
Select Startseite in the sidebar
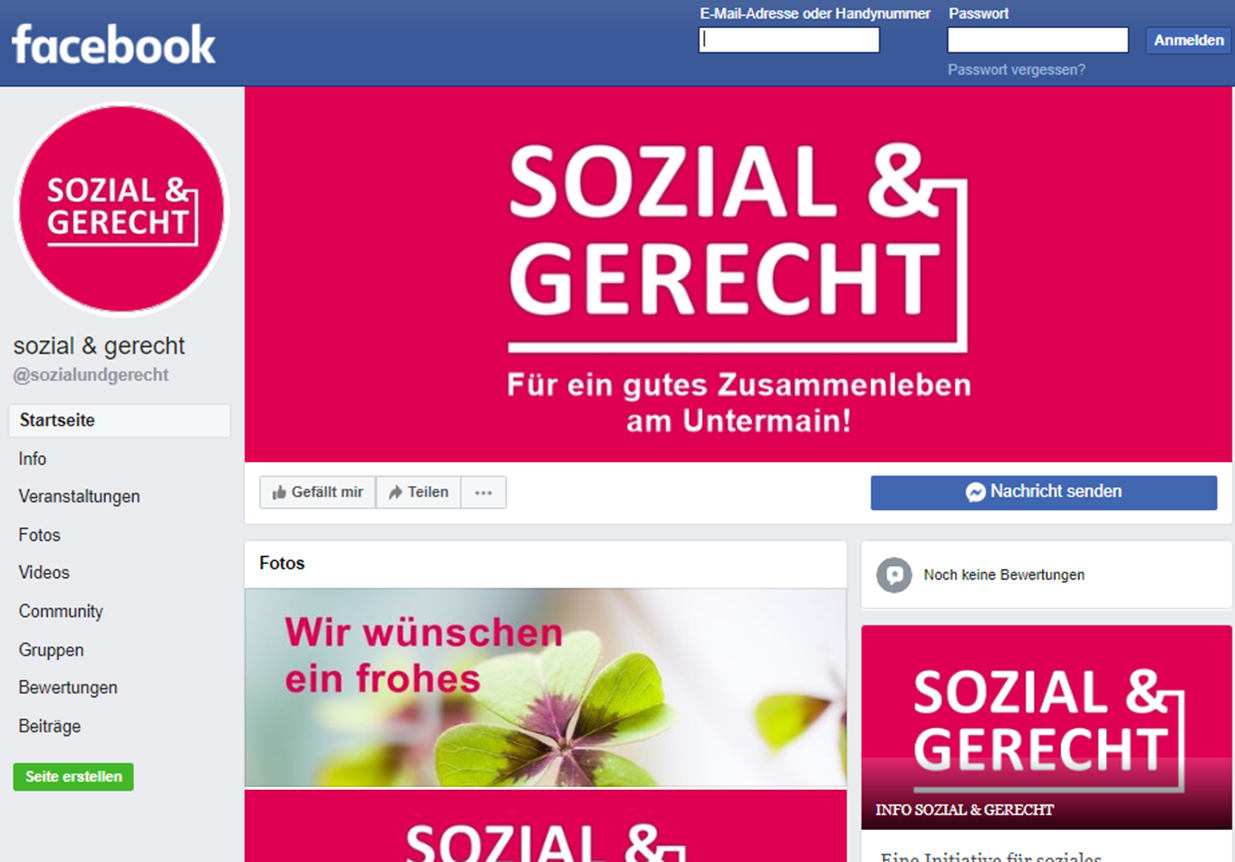[x=120, y=421]
